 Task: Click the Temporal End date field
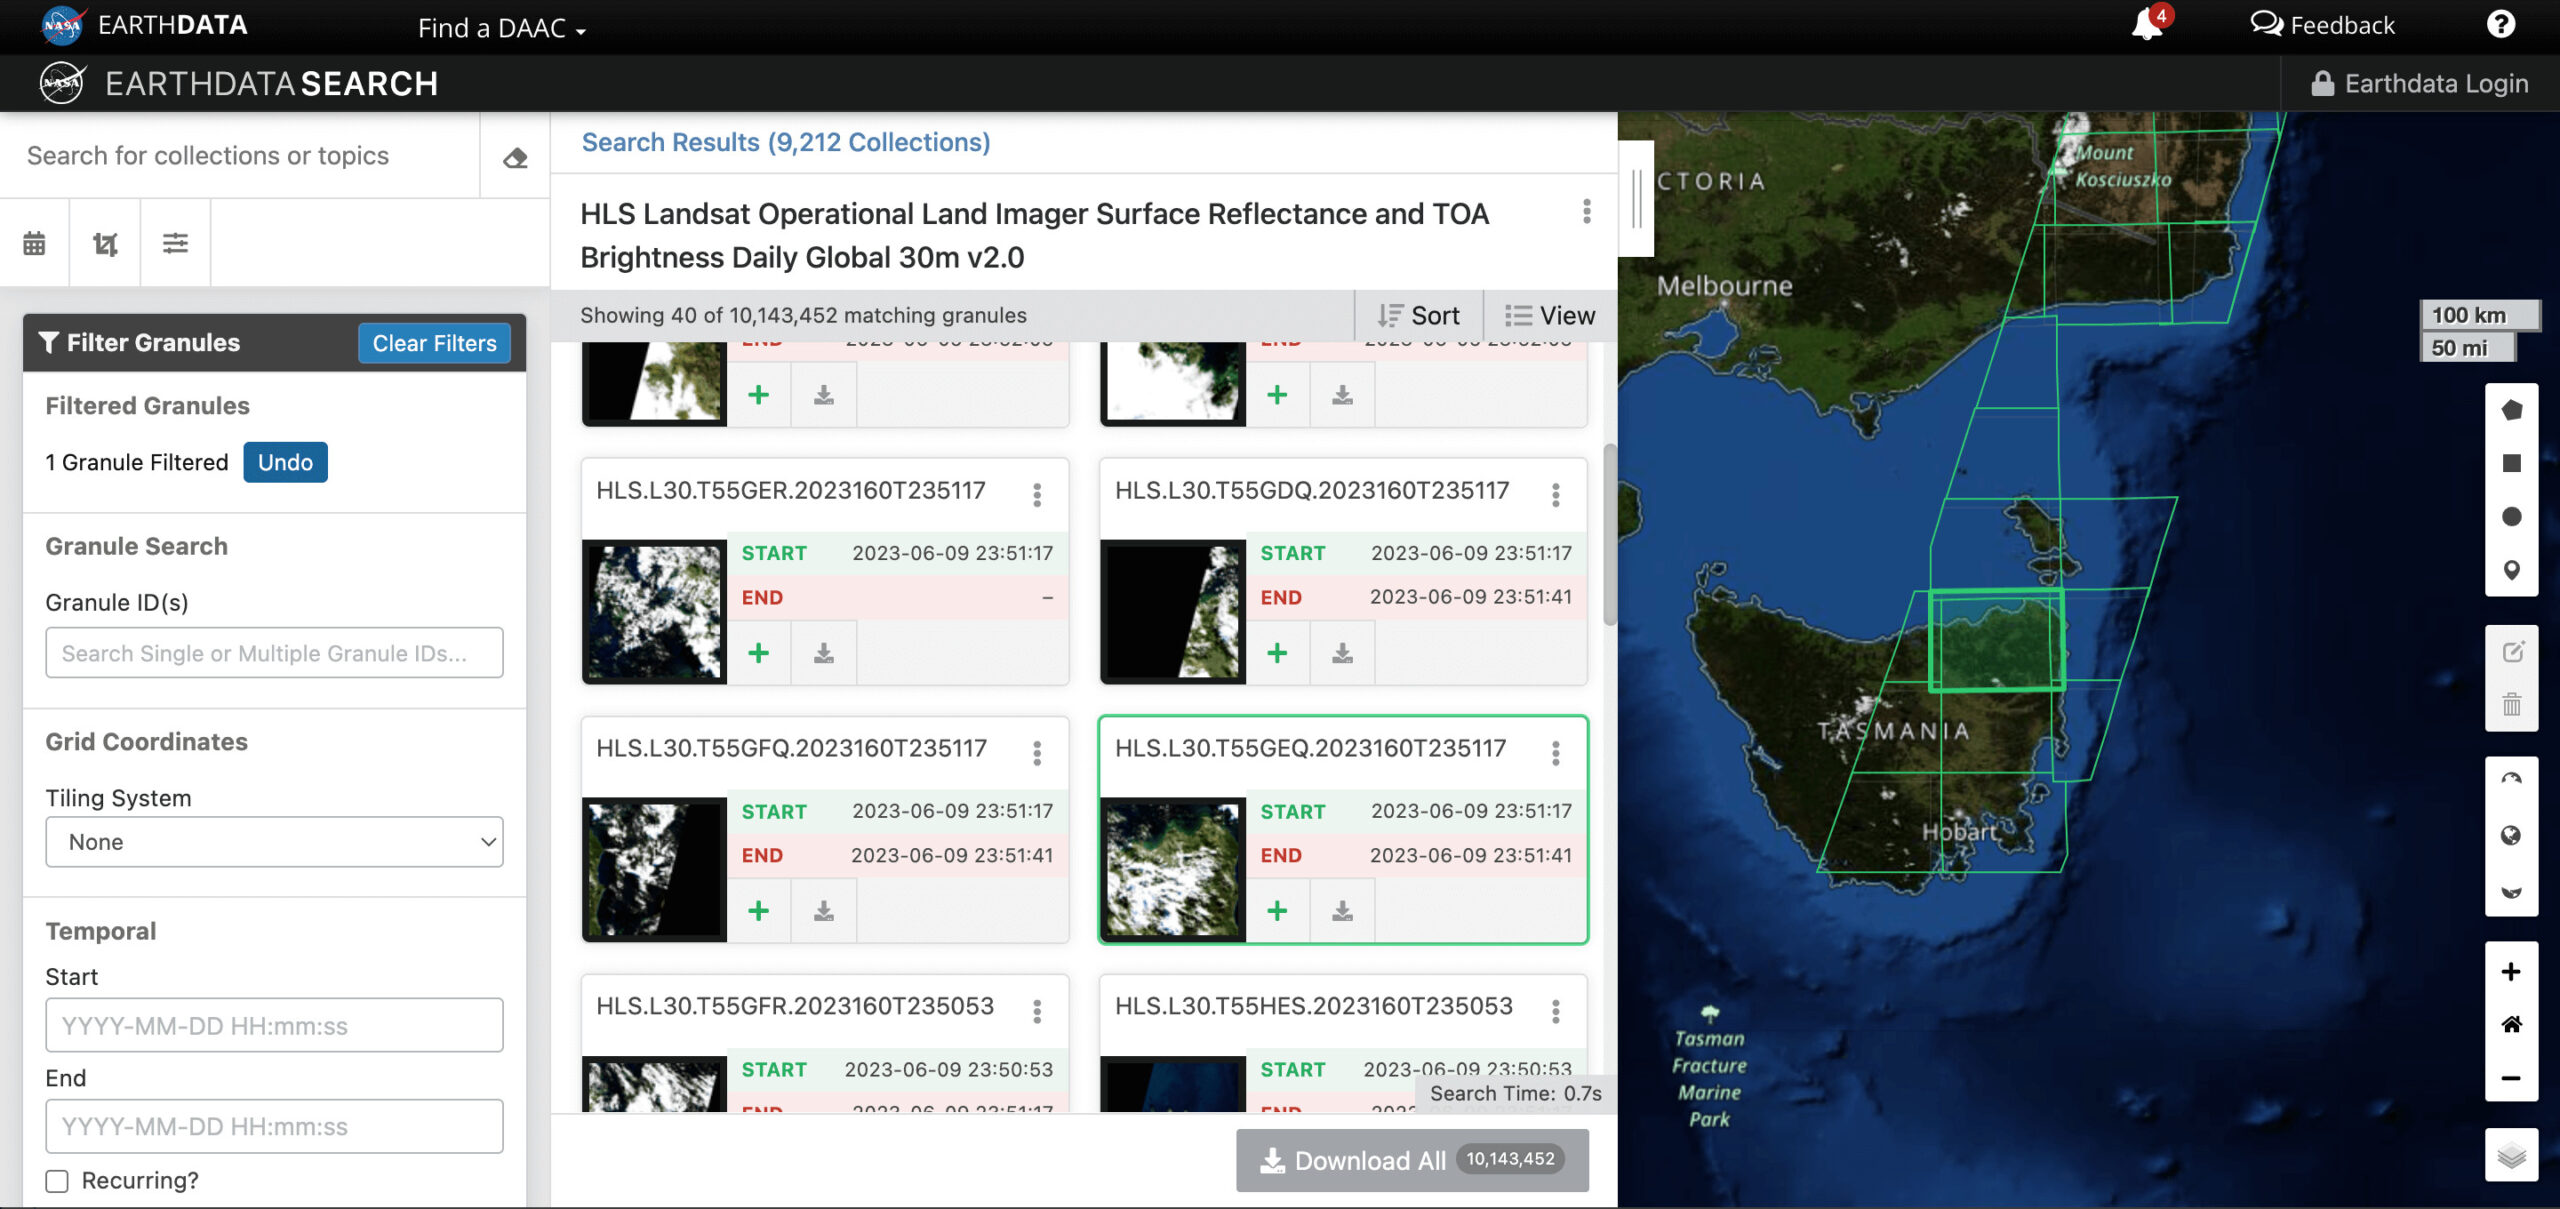274,1127
